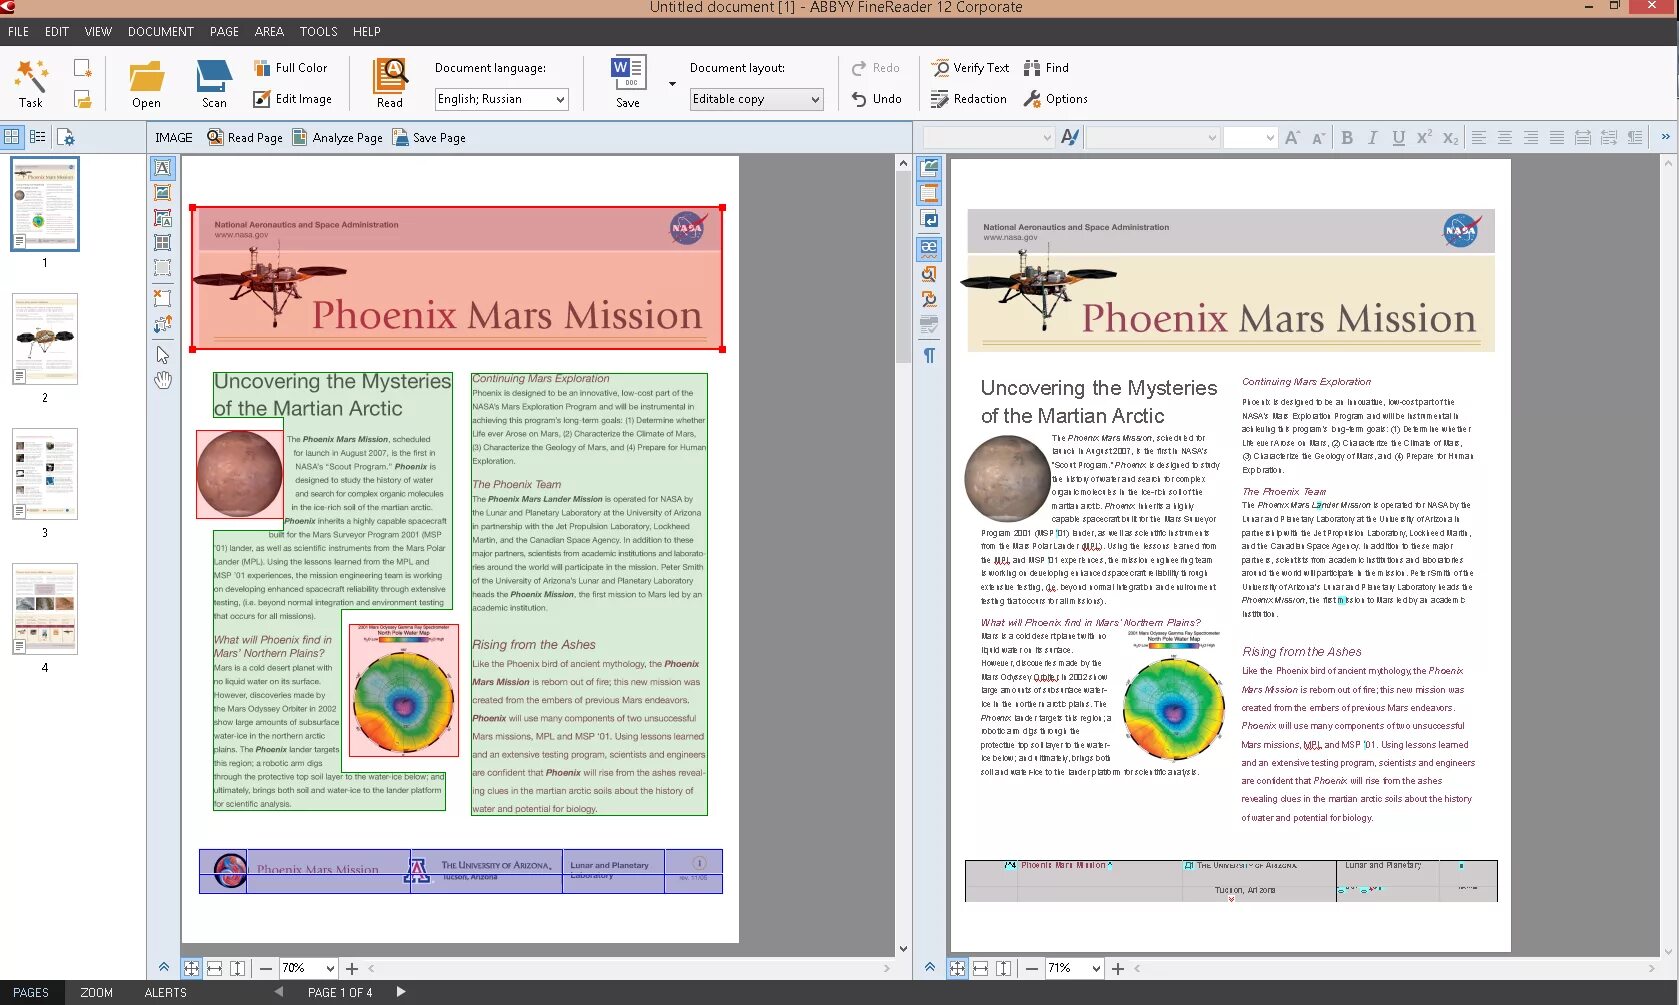Click the Full Color mode button
The image size is (1679, 1005).
point(290,68)
